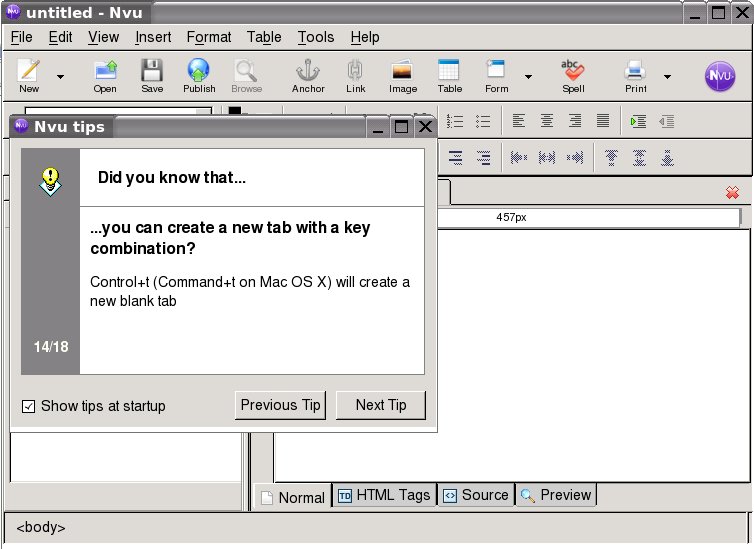
Task: Click the Did you know that heading
Action: click(x=172, y=177)
